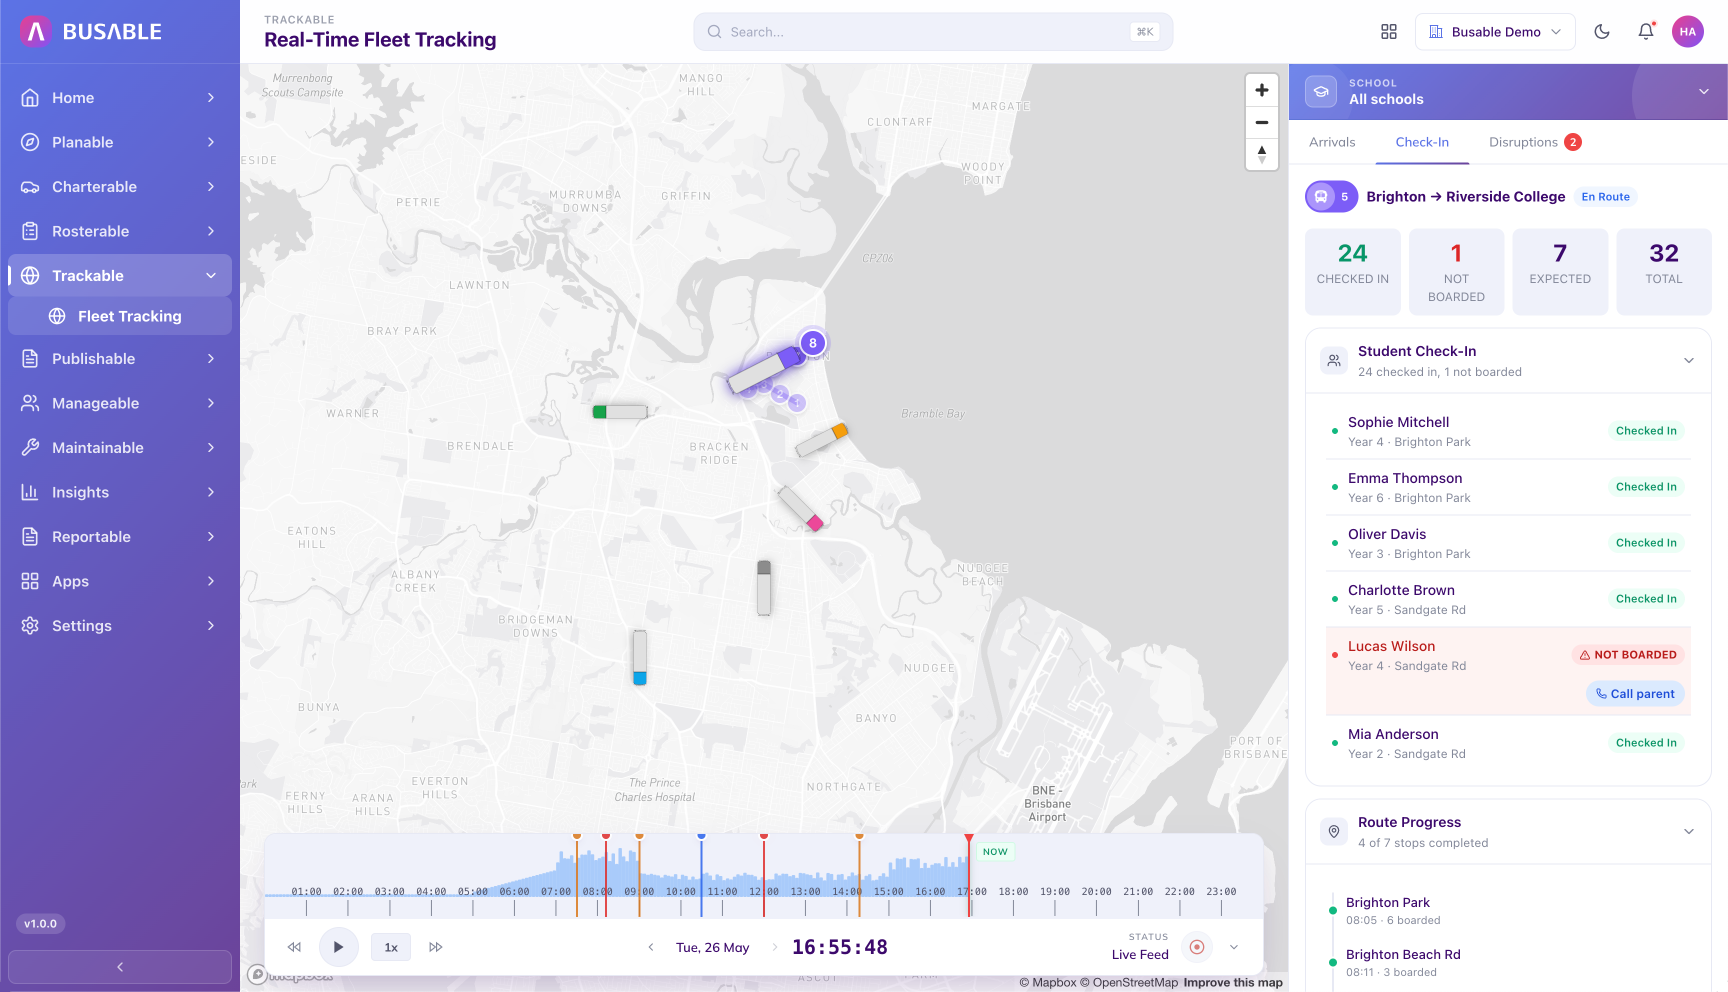
Task: Expand the Planable sidebar menu
Action: [x=120, y=142]
